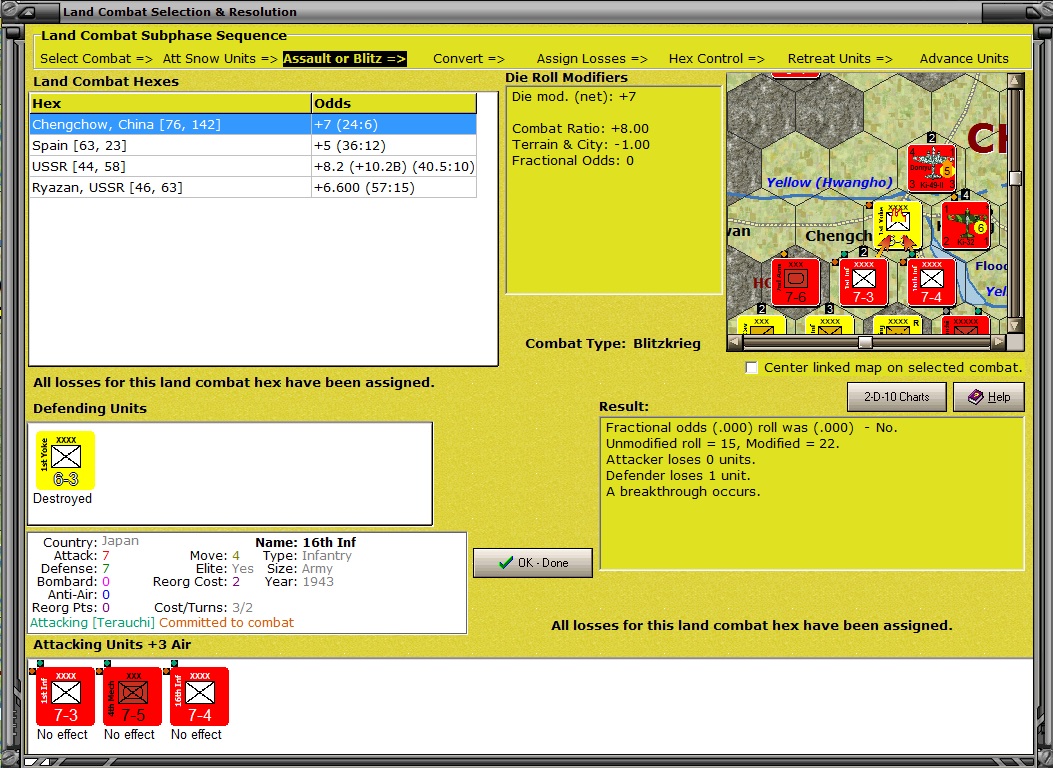Click mini map scroll right arrow
The image size is (1053, 768).
[999, 342]
